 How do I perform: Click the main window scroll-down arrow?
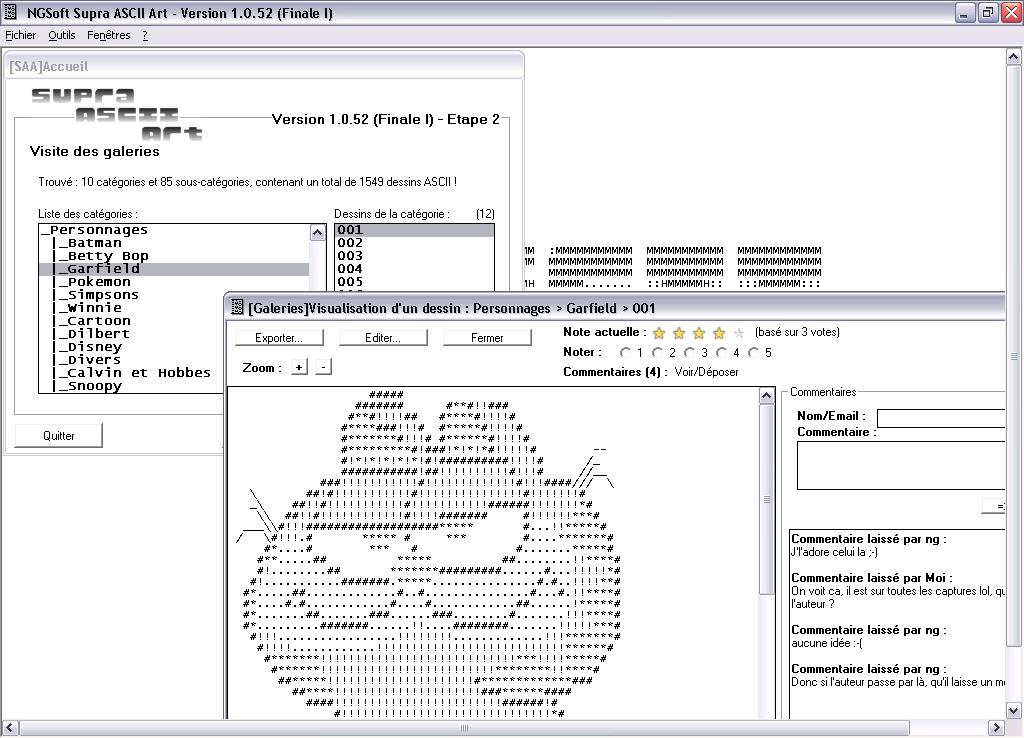[1013, 711]
